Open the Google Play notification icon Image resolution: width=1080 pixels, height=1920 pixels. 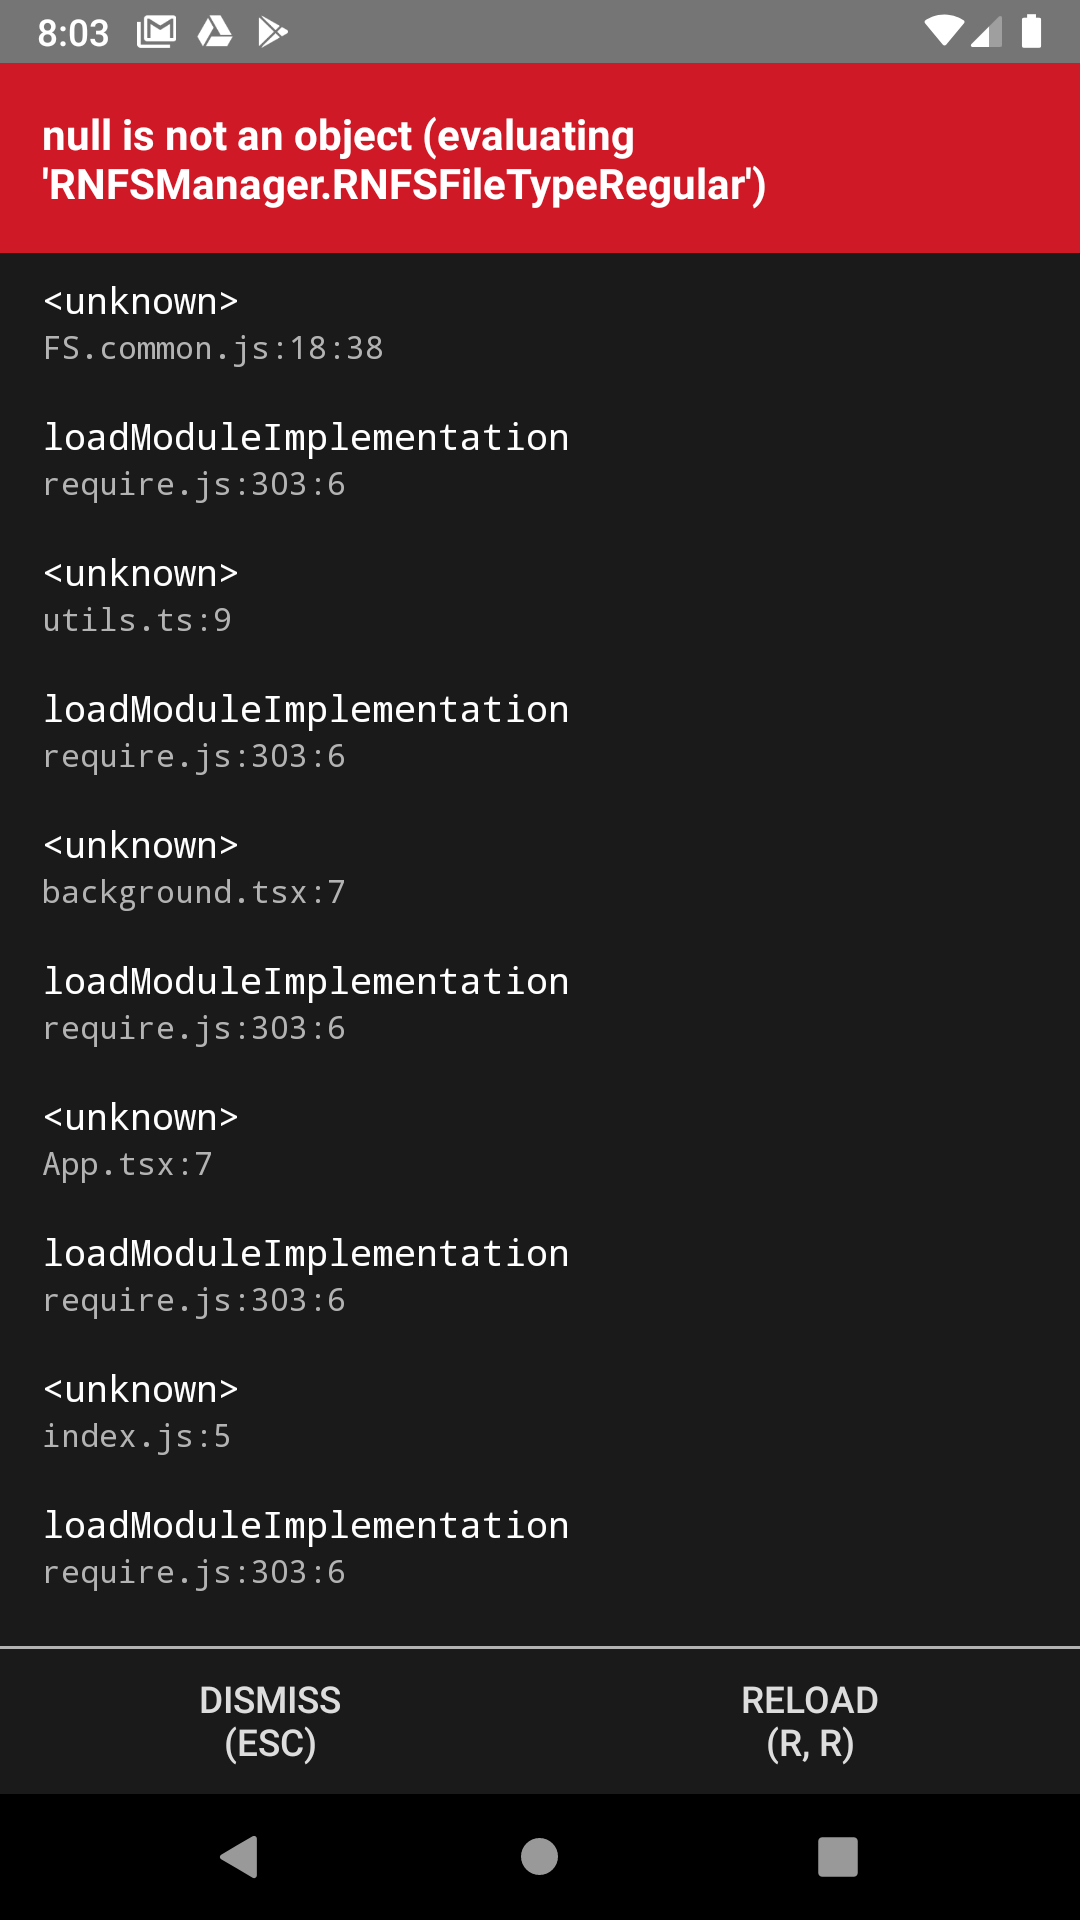tap(272, 30)
